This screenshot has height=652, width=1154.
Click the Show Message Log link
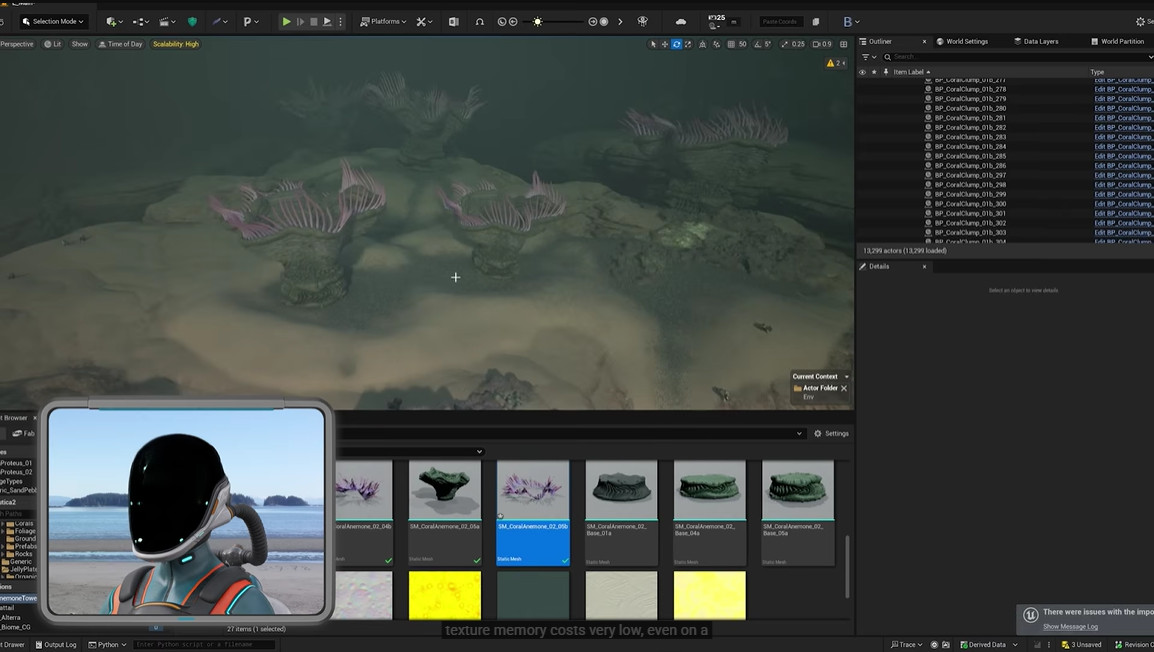(1070, 627)
